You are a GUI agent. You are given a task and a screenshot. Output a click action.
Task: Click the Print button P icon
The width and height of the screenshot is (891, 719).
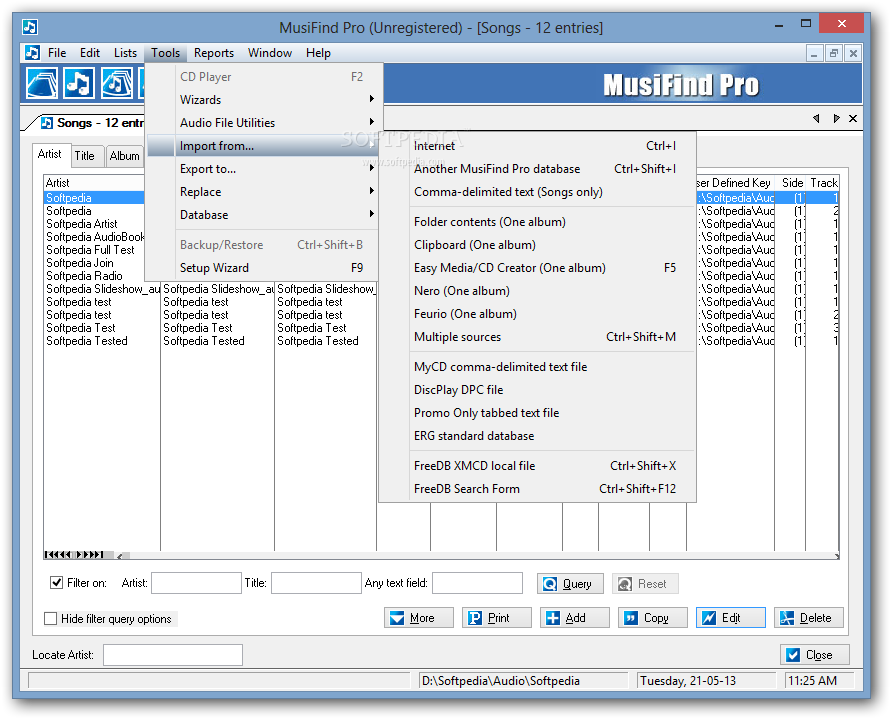(x=475, y=618)
